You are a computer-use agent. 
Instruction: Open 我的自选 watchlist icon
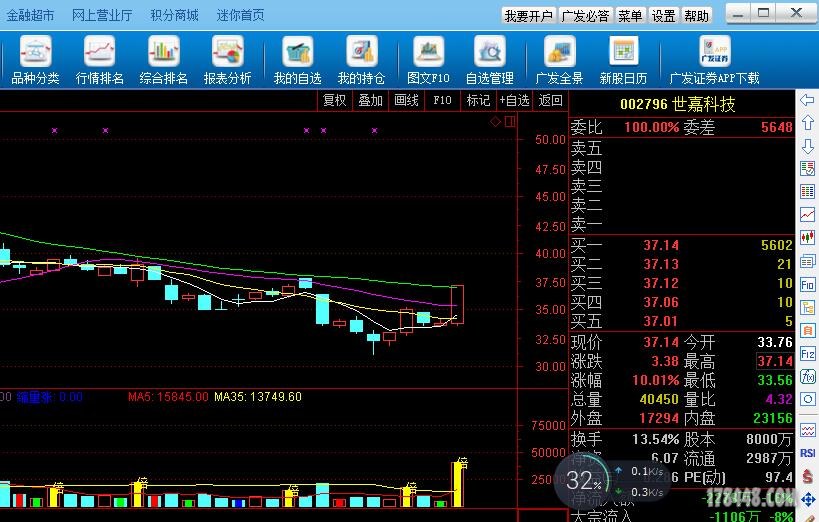(x=298, y=60)
